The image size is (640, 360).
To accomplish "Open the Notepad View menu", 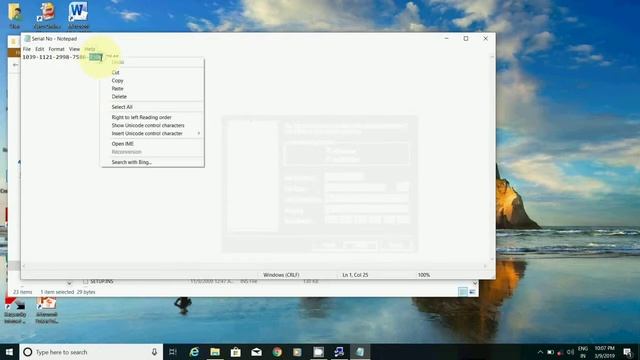I will 74,49.
